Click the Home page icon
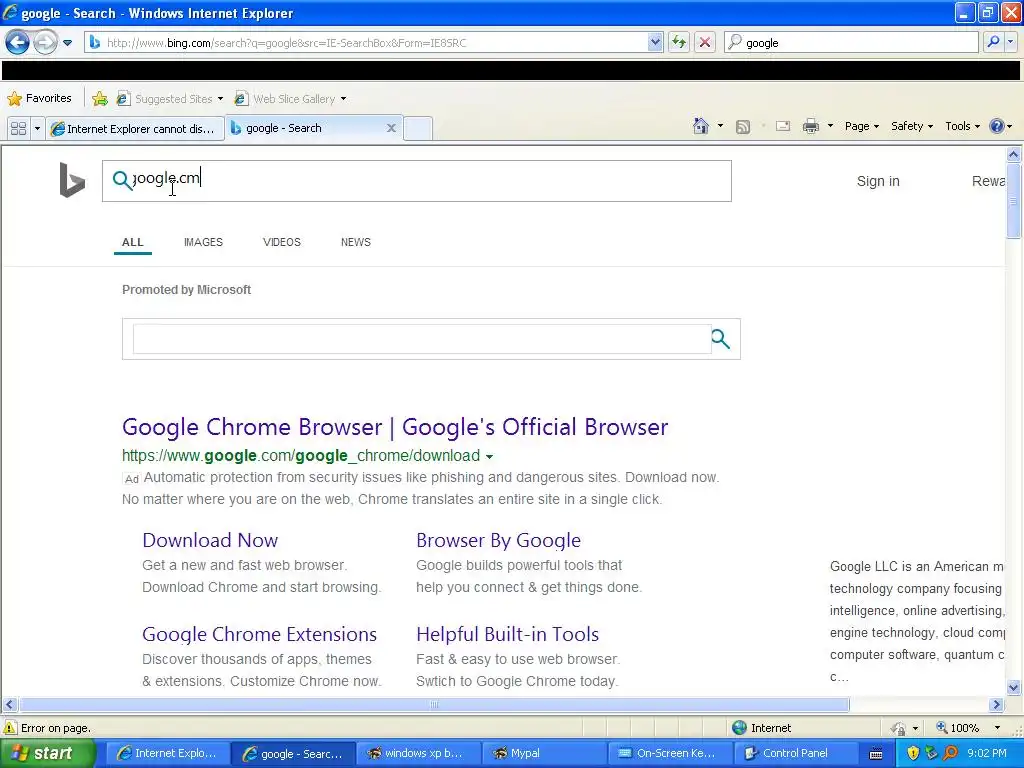 point(701,126)
